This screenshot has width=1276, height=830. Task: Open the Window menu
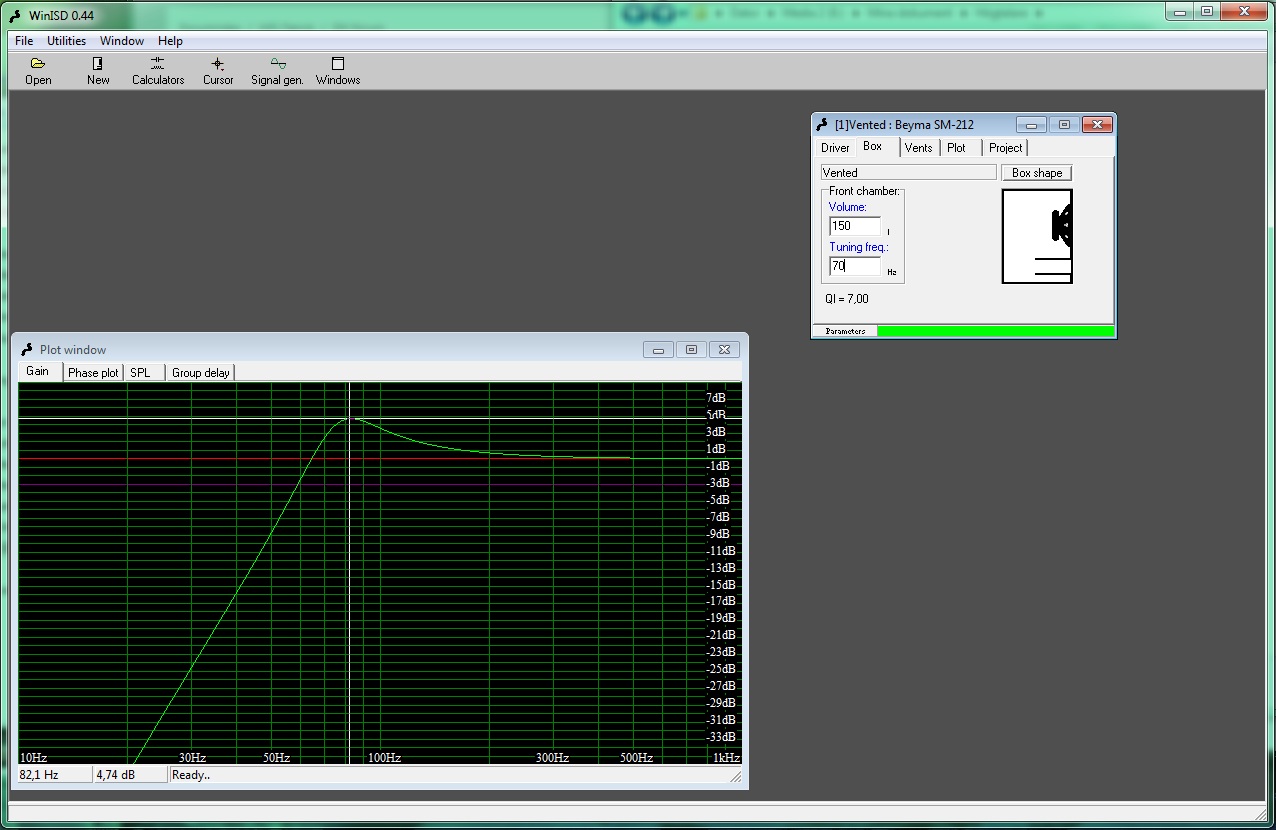(x=122, y=41)
